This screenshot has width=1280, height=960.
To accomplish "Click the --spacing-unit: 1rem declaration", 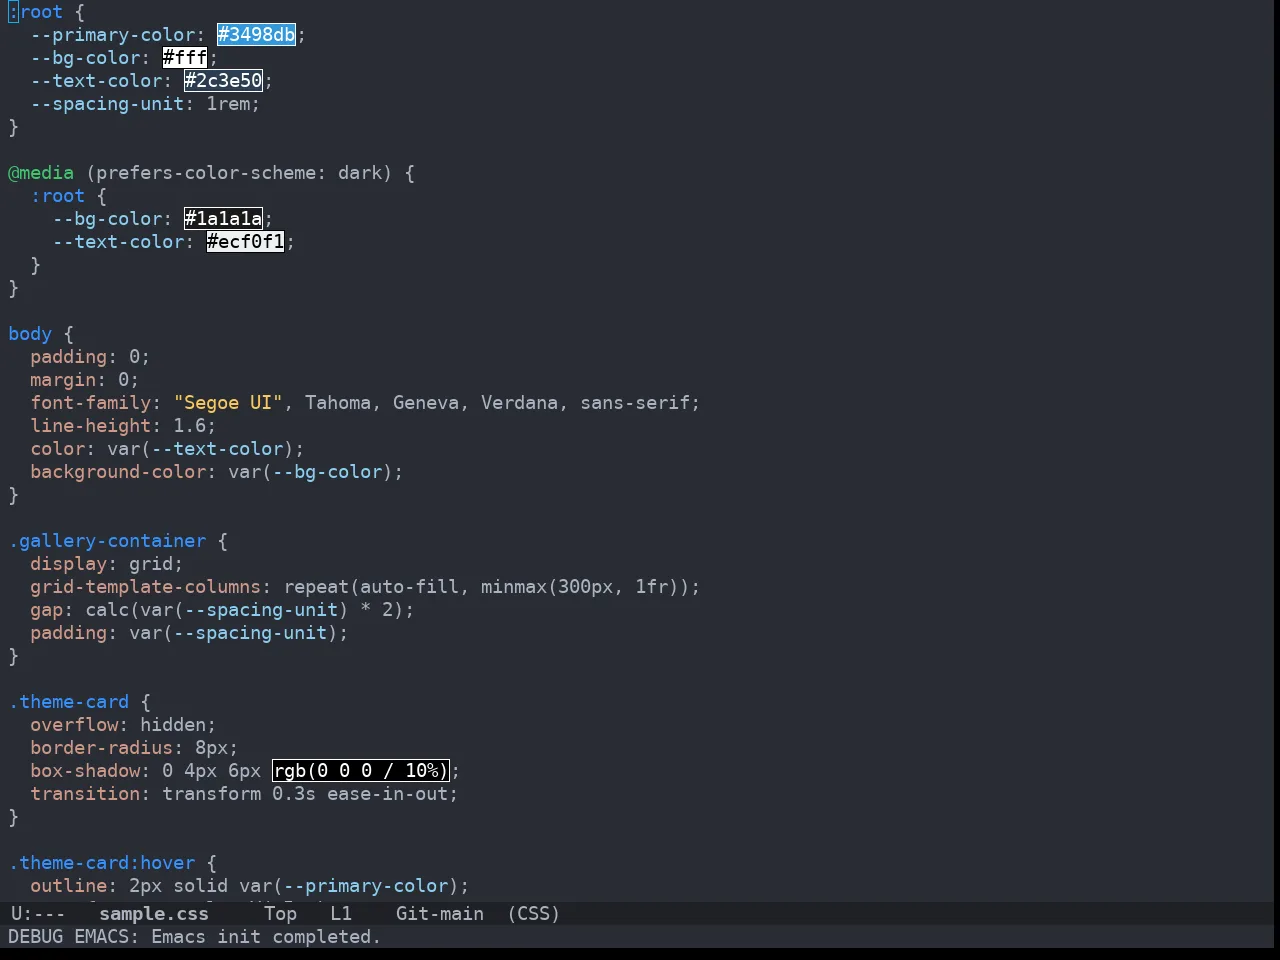I will (145, 104).
